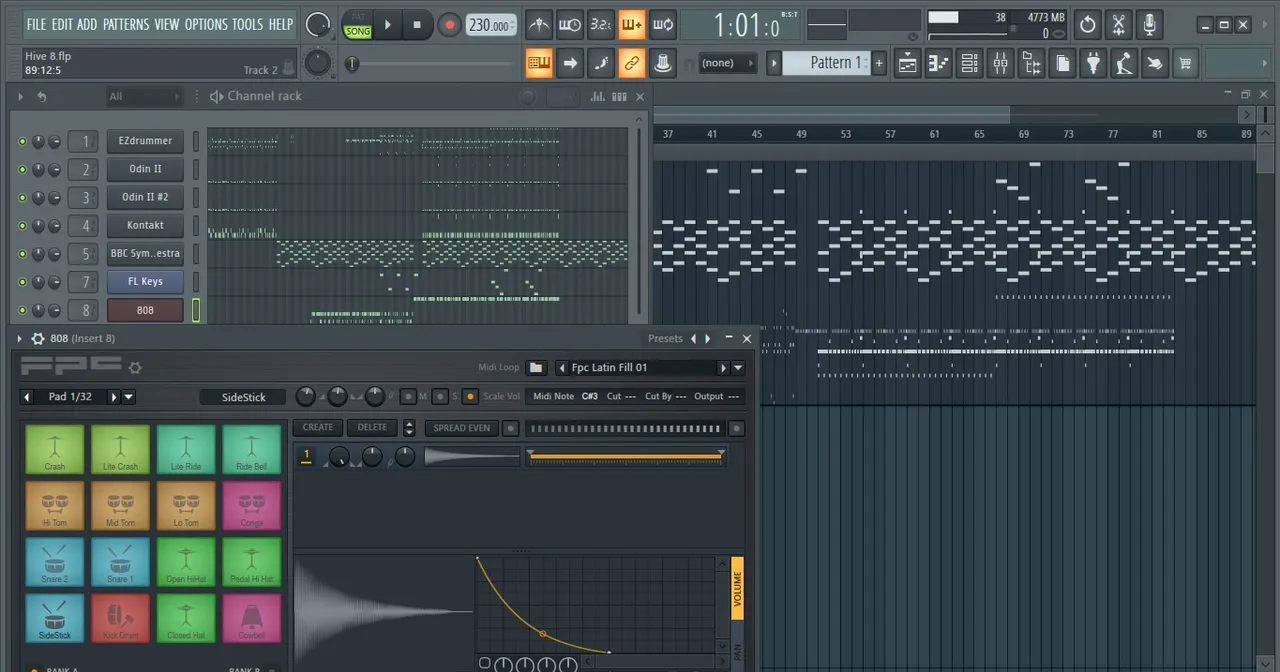Click the microphone recording icon

click(x=1150, y=24)
